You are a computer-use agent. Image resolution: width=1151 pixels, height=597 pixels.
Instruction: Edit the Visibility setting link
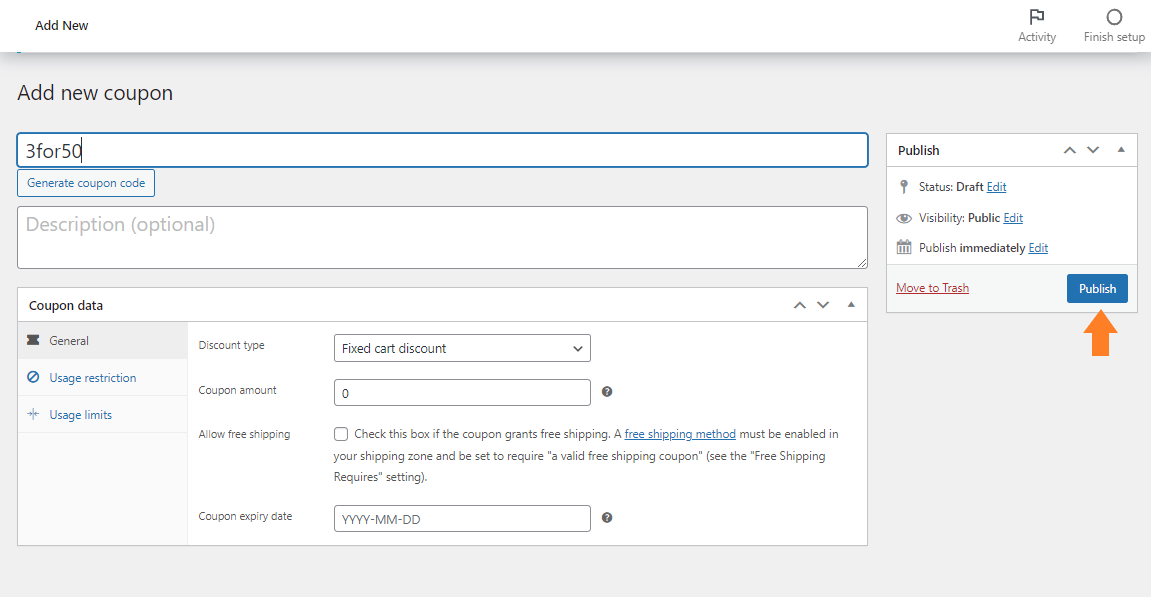[x=1013, y=218]
